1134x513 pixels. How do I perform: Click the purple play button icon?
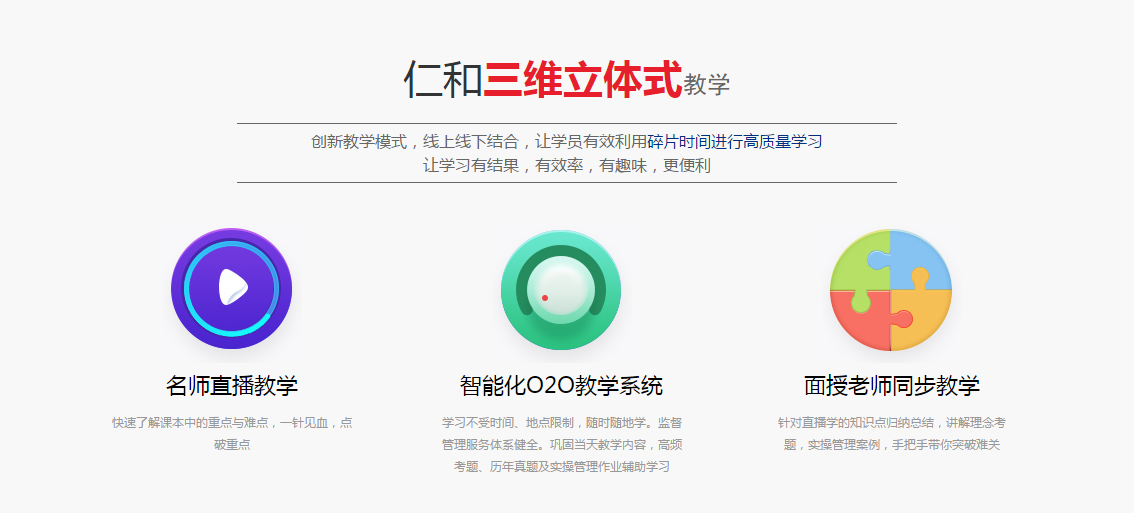[x=231, y=289]
